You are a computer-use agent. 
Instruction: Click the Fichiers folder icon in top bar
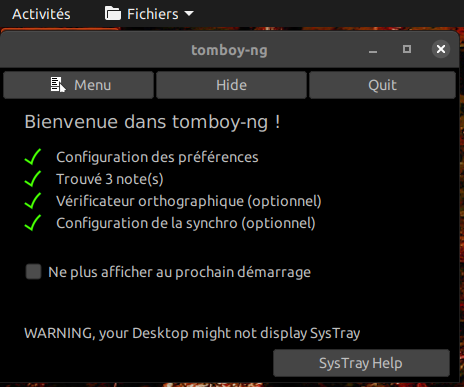113,14
